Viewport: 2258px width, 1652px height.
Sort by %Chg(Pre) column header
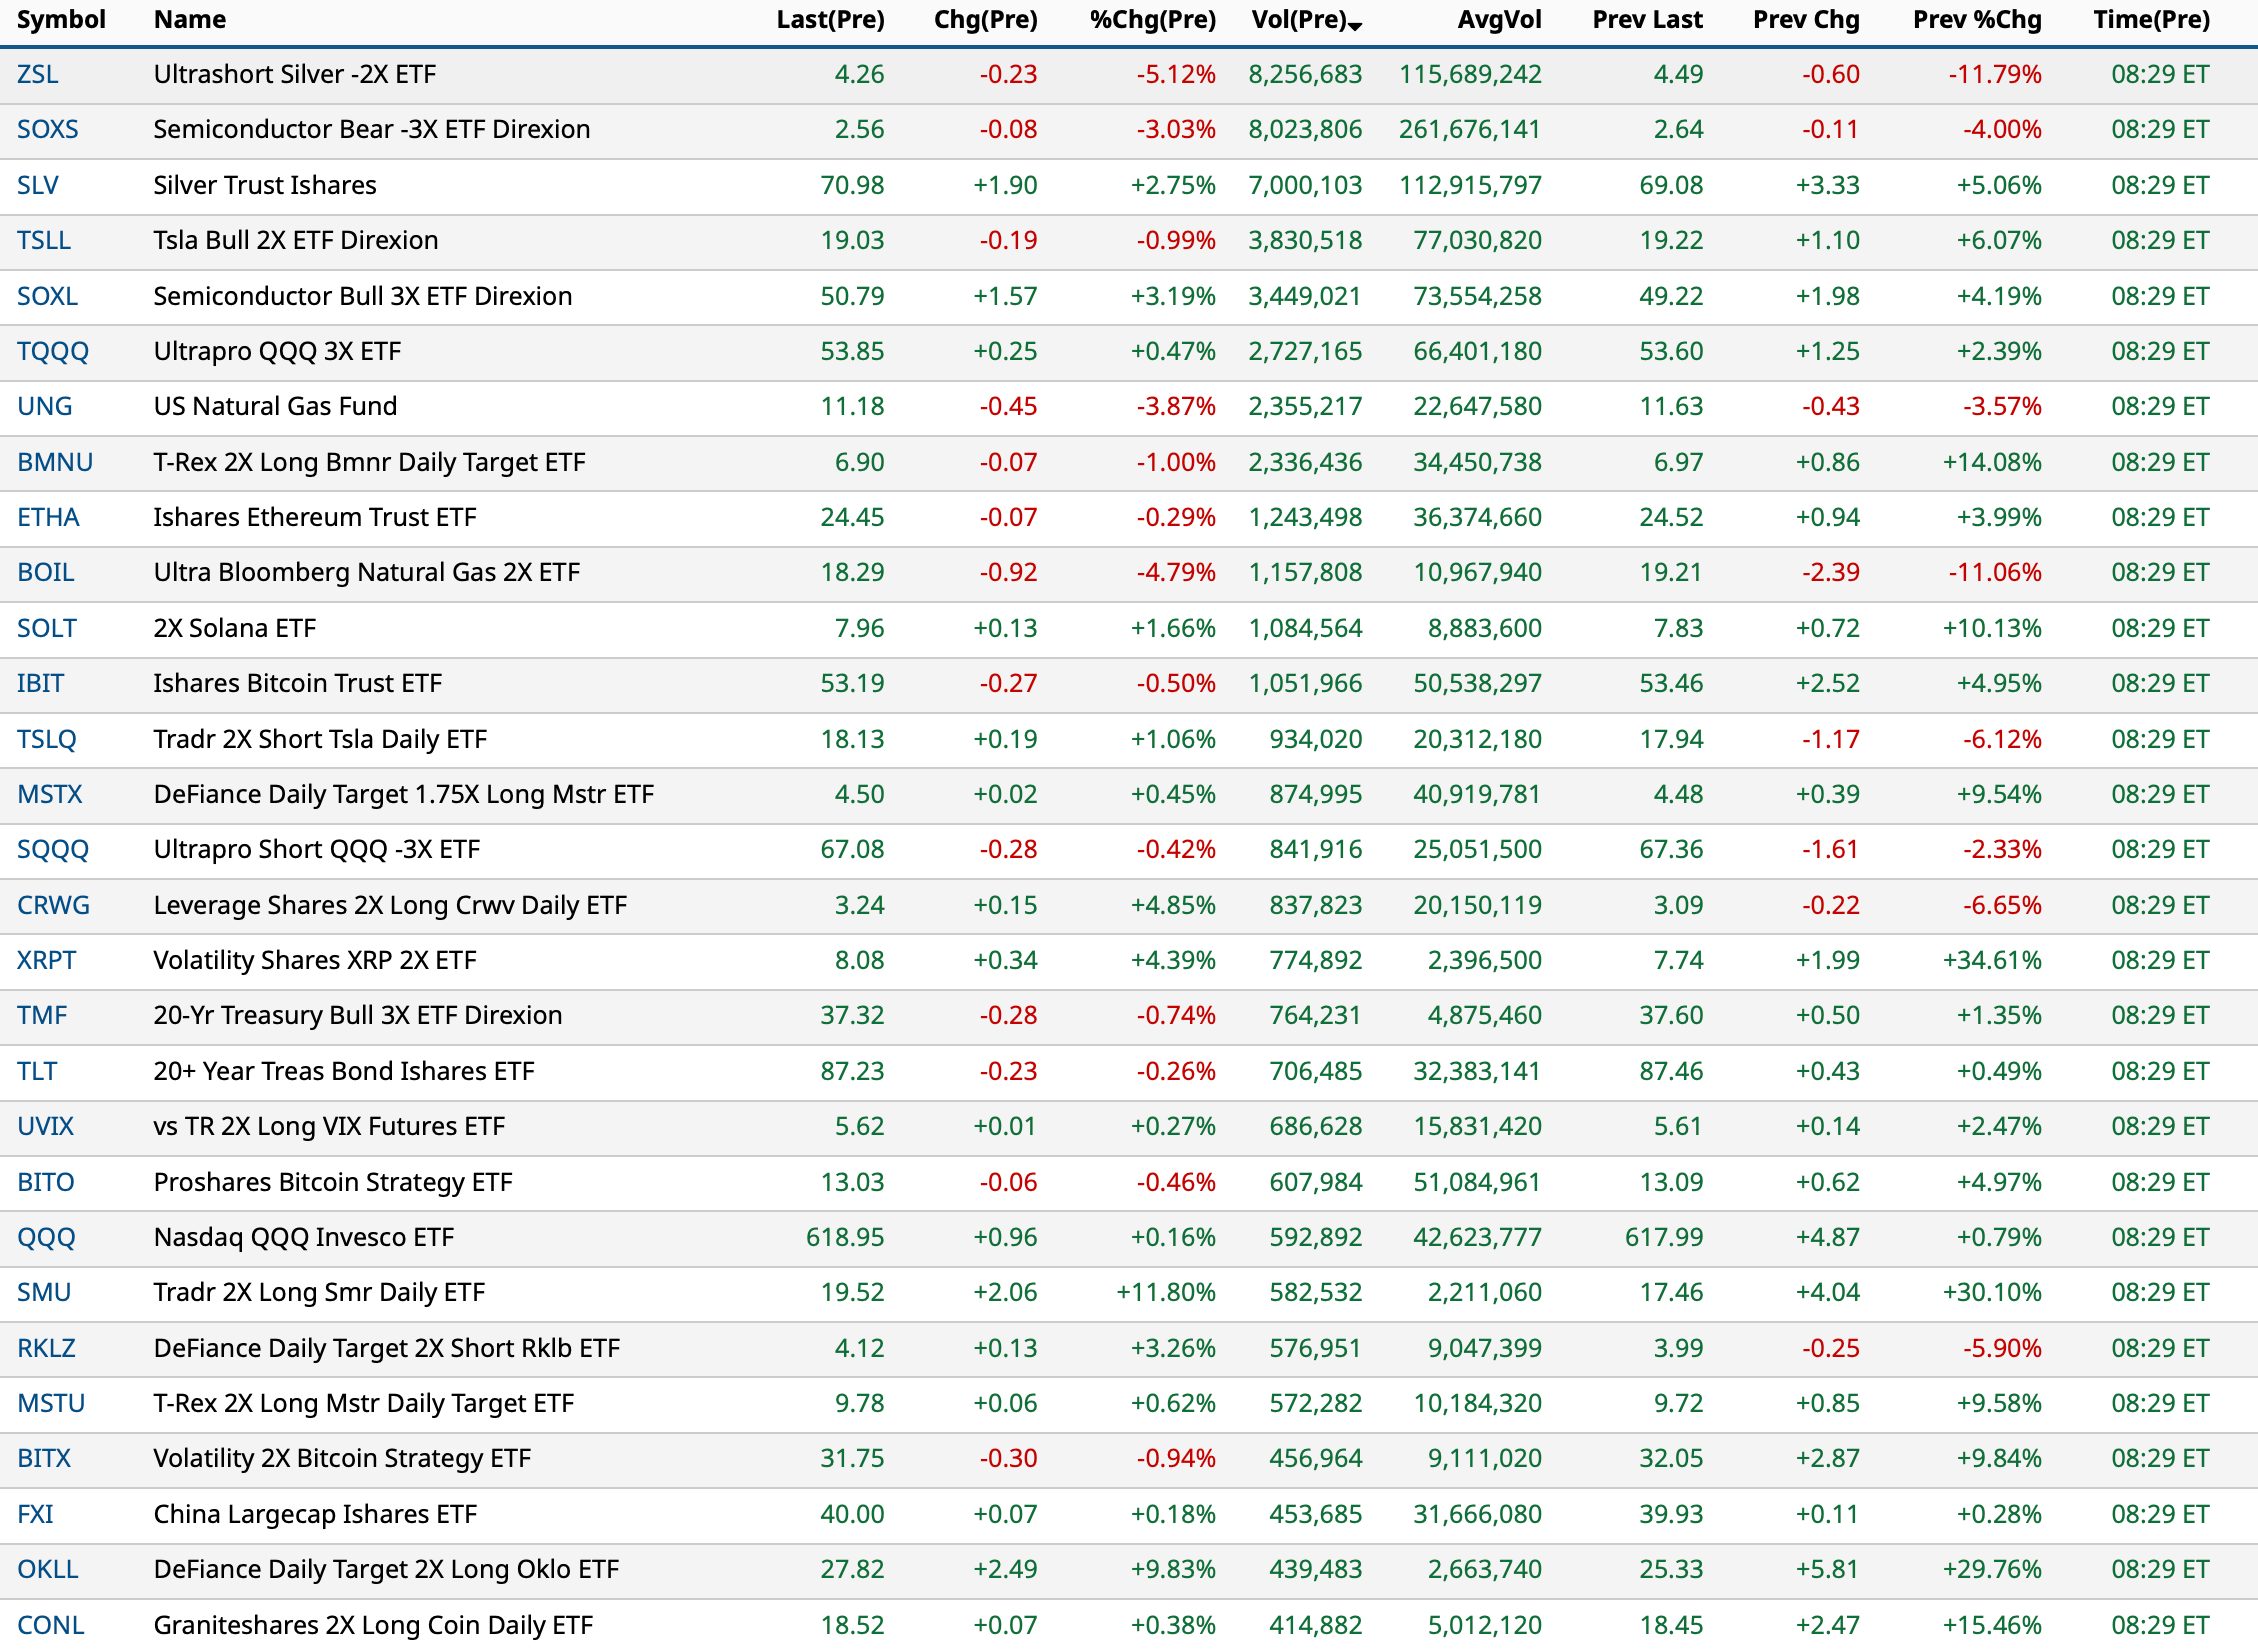[1152, 20]
